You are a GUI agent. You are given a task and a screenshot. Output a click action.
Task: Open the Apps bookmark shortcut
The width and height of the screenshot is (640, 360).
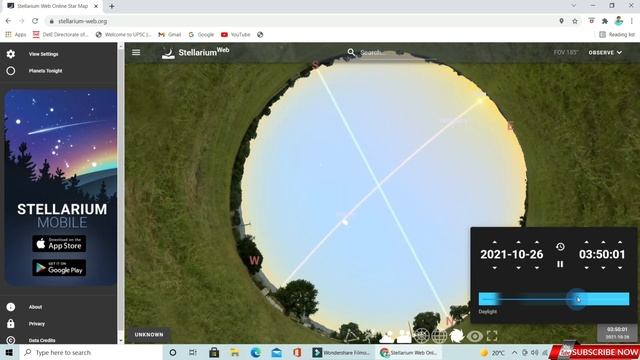click(x=16, y=35)
